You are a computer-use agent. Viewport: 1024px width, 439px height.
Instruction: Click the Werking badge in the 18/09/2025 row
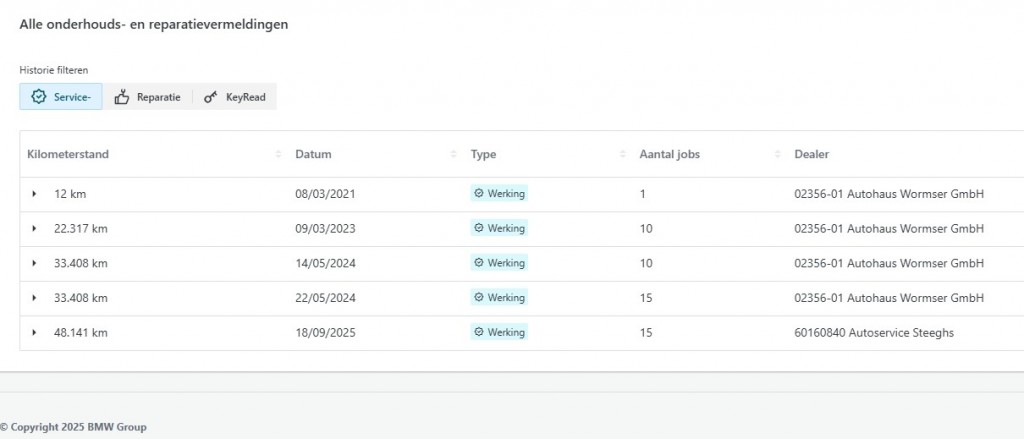click(499, 332)
